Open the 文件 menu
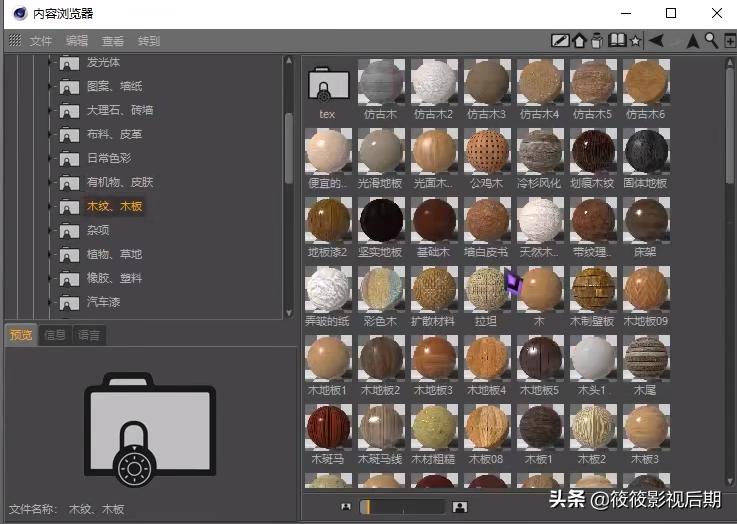Viewport: 737px width, 524px height. (40, 41)
